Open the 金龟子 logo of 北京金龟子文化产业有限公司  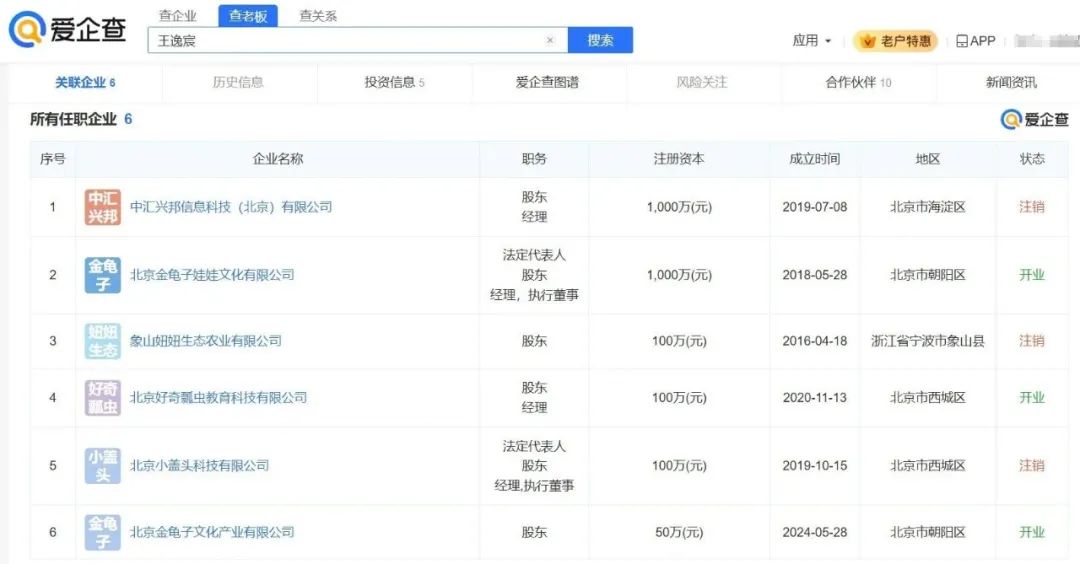(x=103, y=532)
